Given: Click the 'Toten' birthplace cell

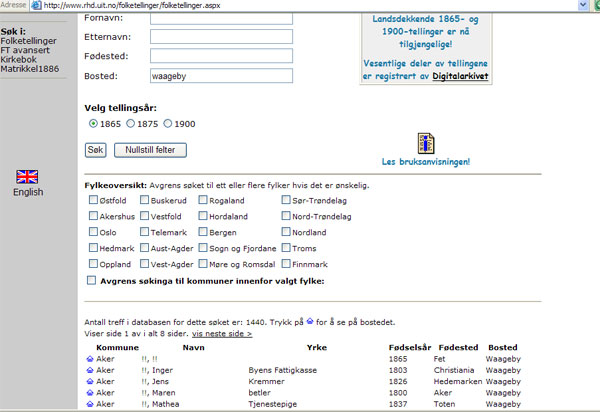Looking at the screenshot, I should click(444, 404).
